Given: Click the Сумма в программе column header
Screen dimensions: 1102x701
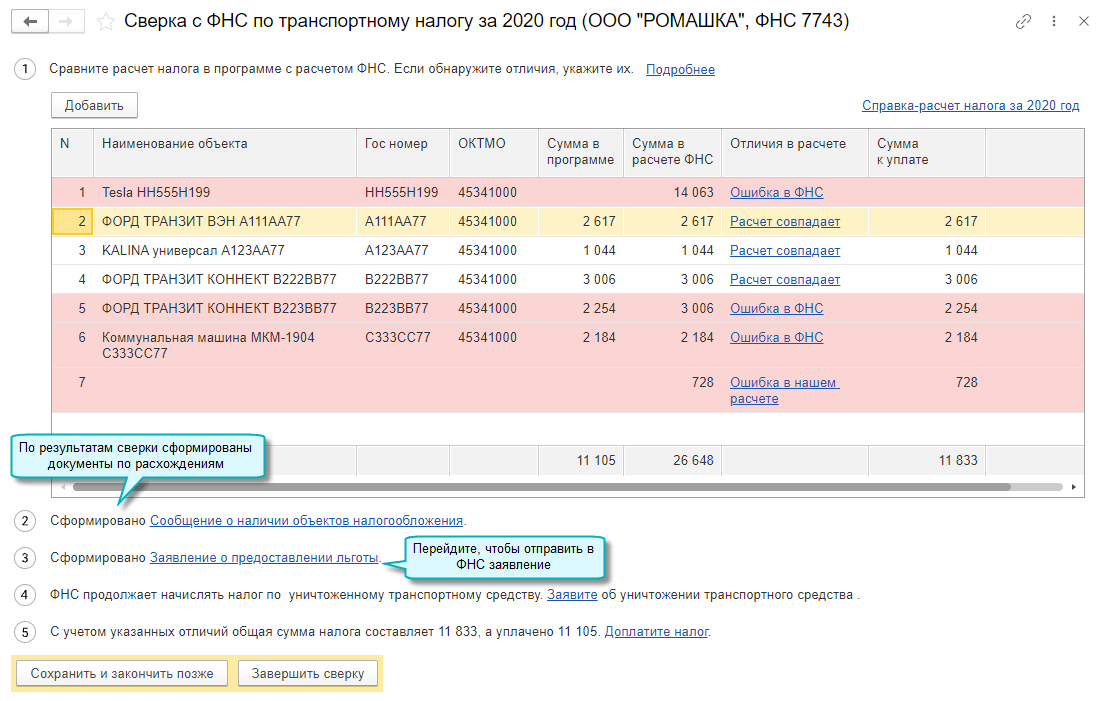Looking at the screenshot, I should (581, 153).
